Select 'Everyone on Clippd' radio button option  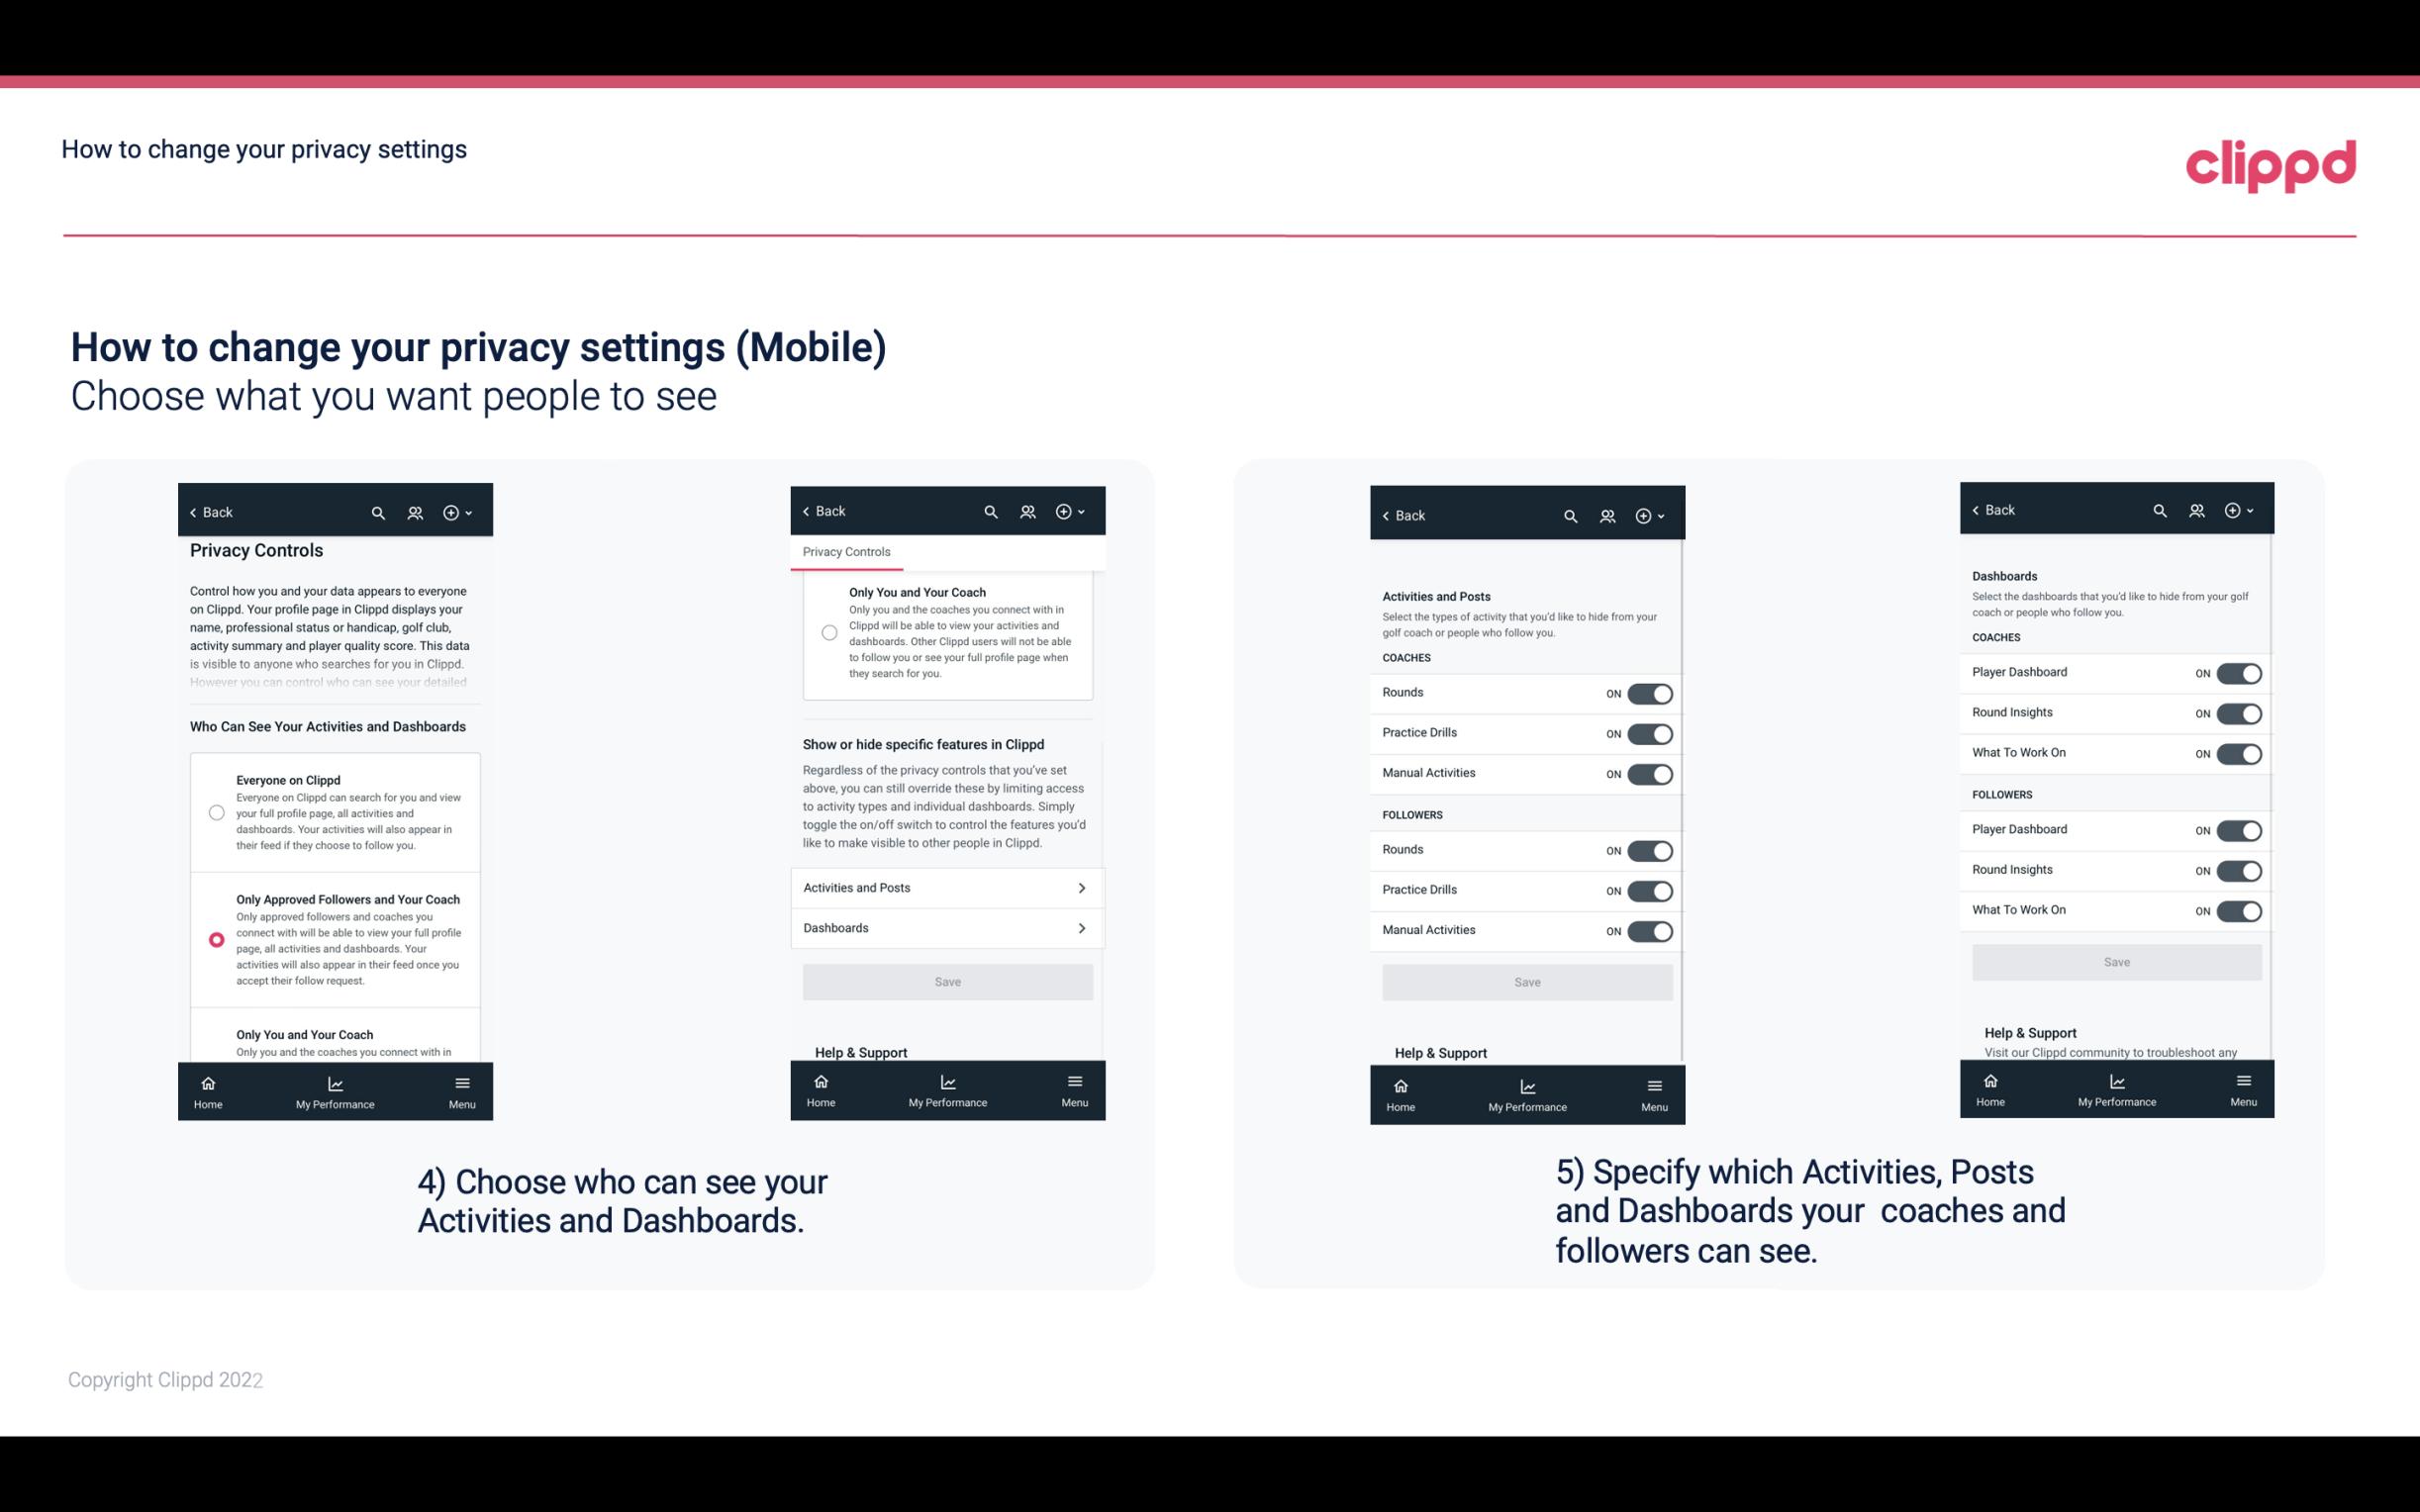[x=215, y=811]
